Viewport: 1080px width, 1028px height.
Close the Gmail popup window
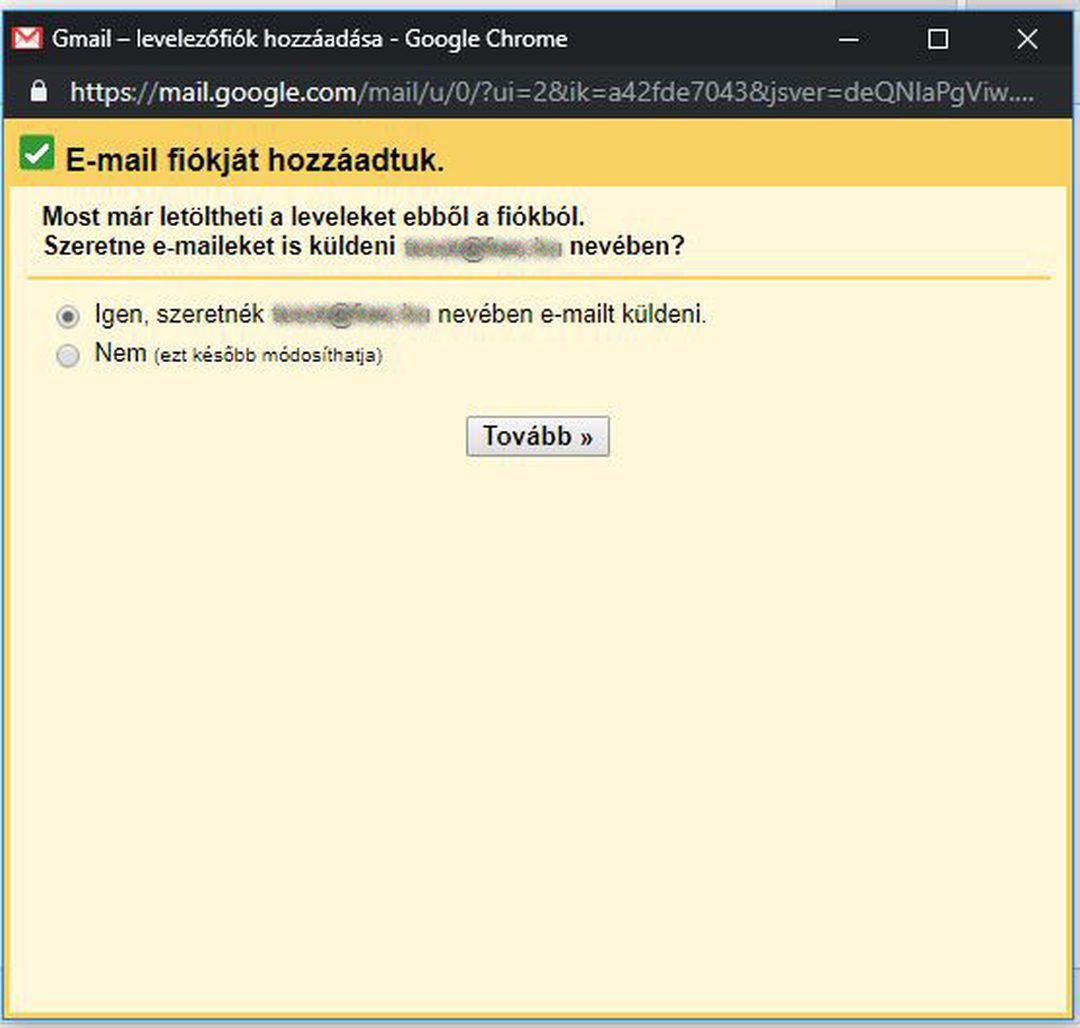1027,39
